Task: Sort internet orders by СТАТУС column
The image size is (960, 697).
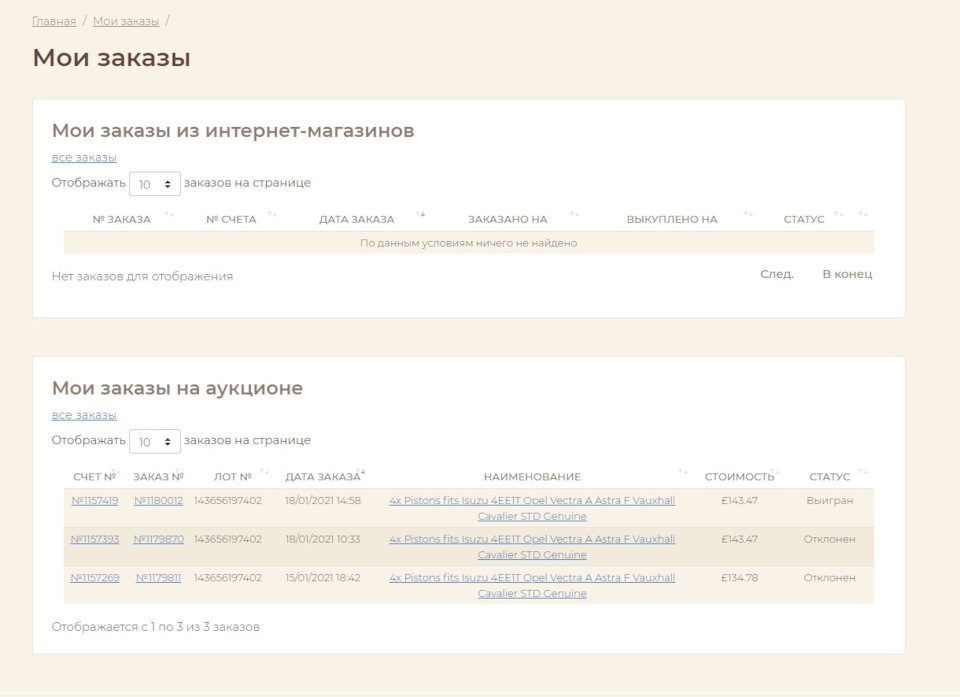Action: click(x=804, y=219)
